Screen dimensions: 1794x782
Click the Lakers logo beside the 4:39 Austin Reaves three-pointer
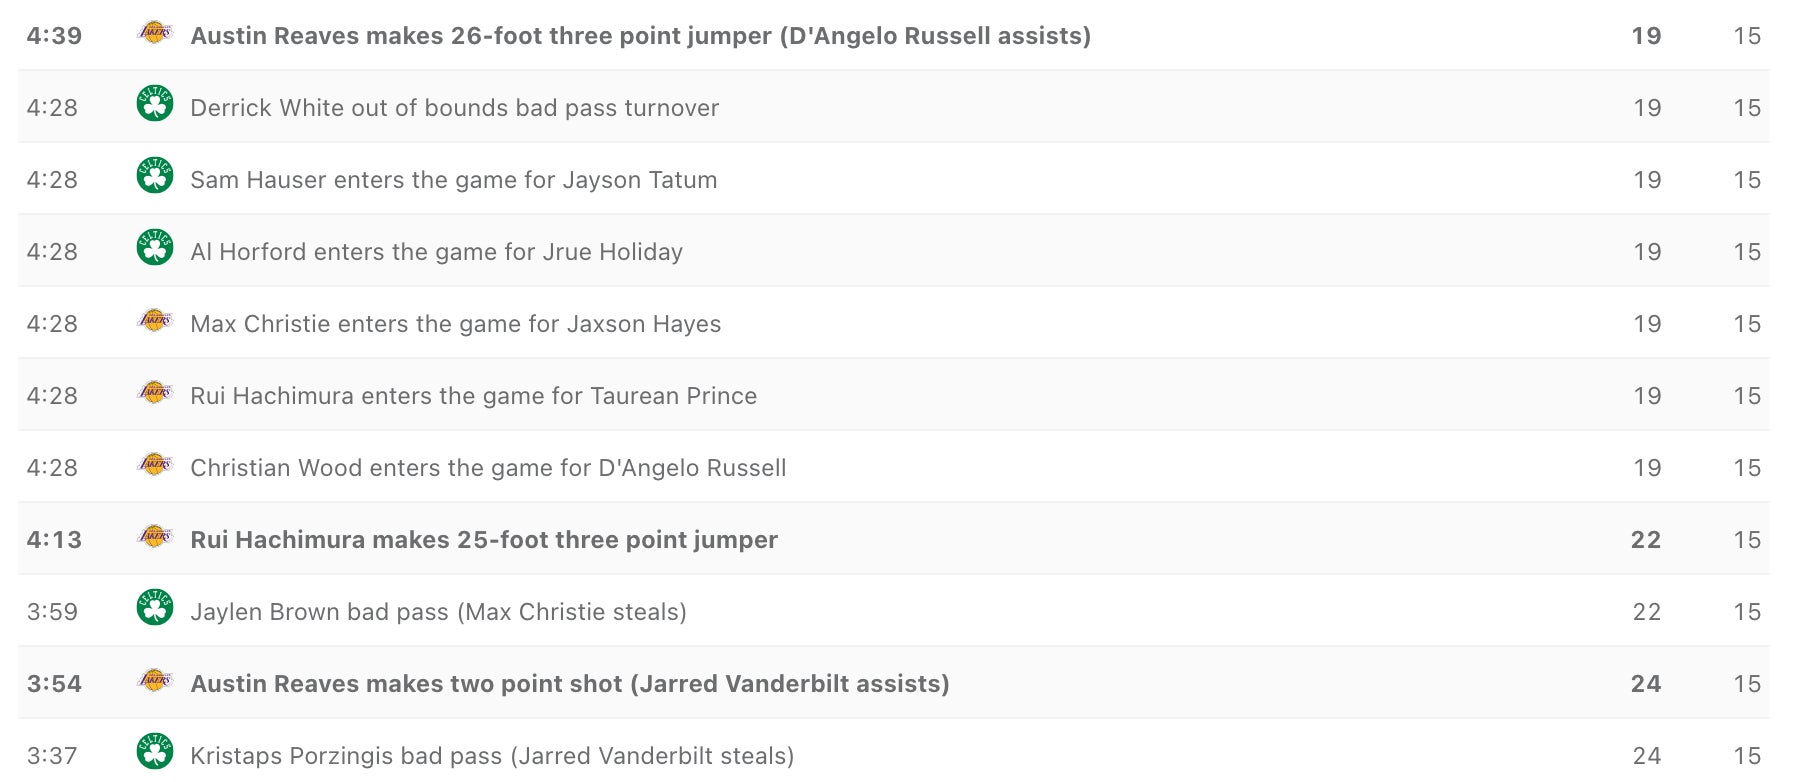pyautogui.click(x=155, y=33)
